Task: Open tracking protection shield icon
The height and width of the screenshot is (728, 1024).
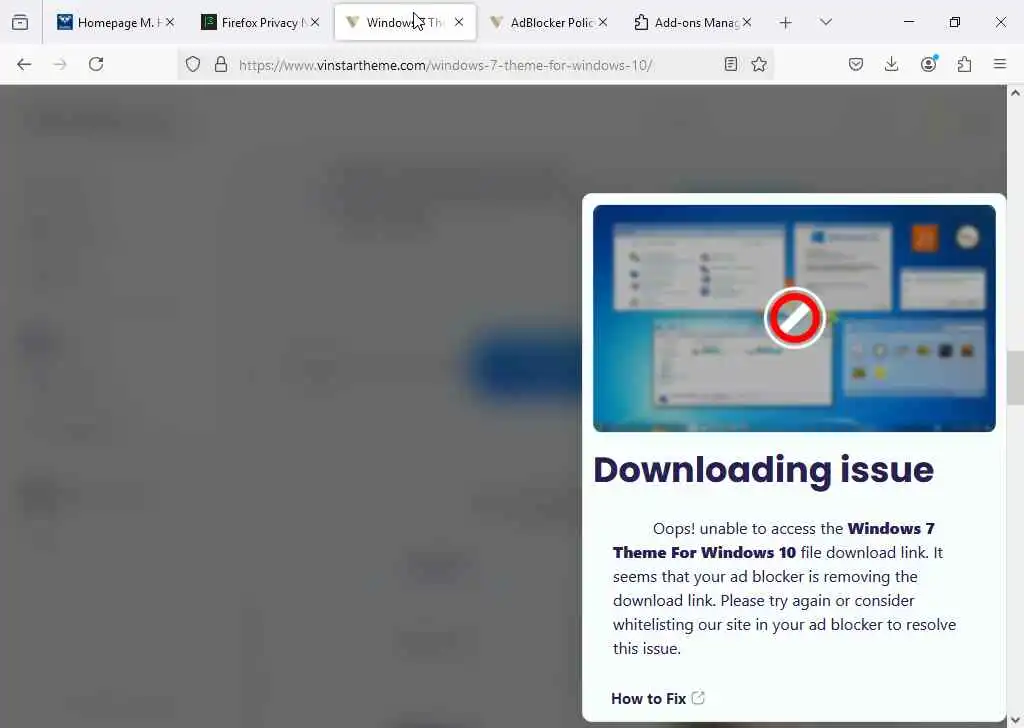Action: point(193,64)
